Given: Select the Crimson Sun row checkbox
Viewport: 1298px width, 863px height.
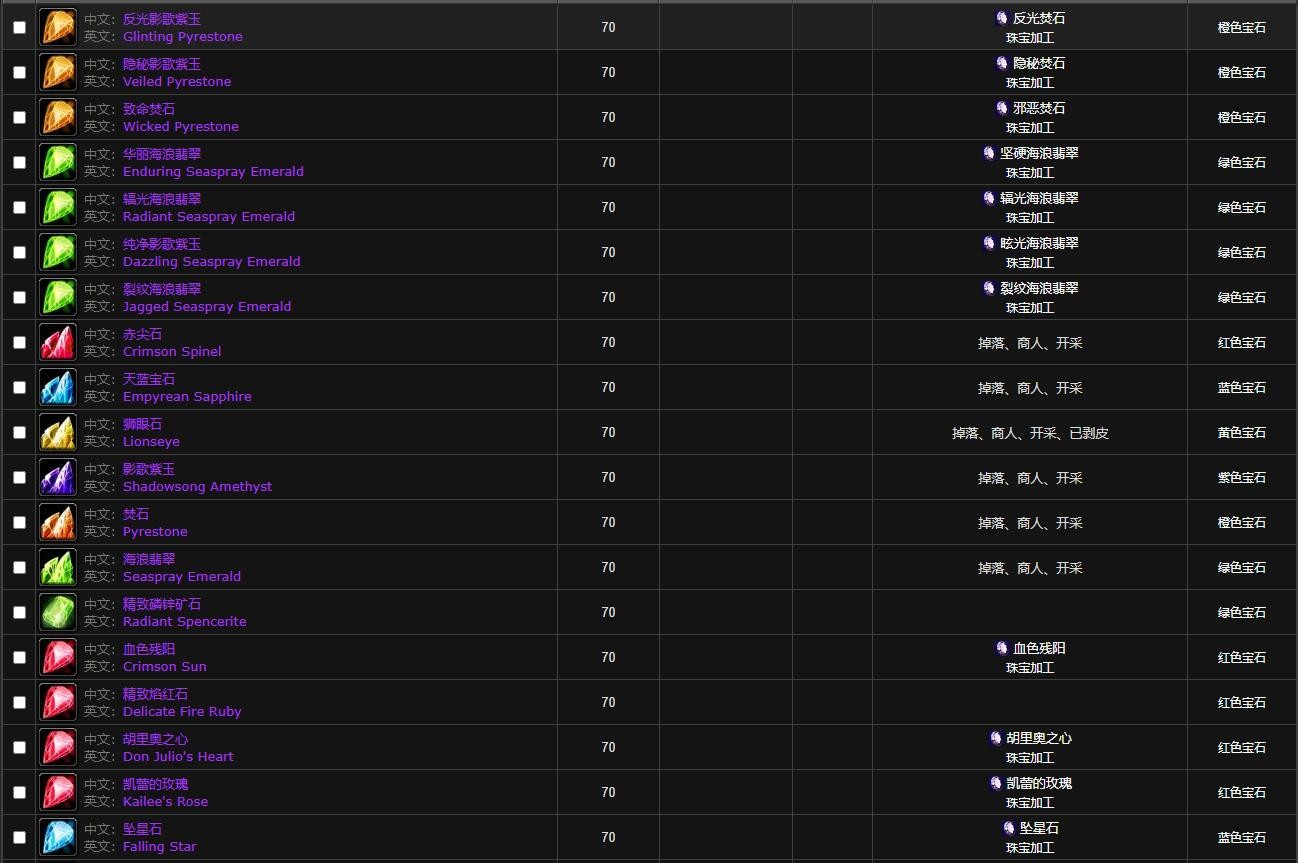Looking at the screenshot, I should (19, 657).
